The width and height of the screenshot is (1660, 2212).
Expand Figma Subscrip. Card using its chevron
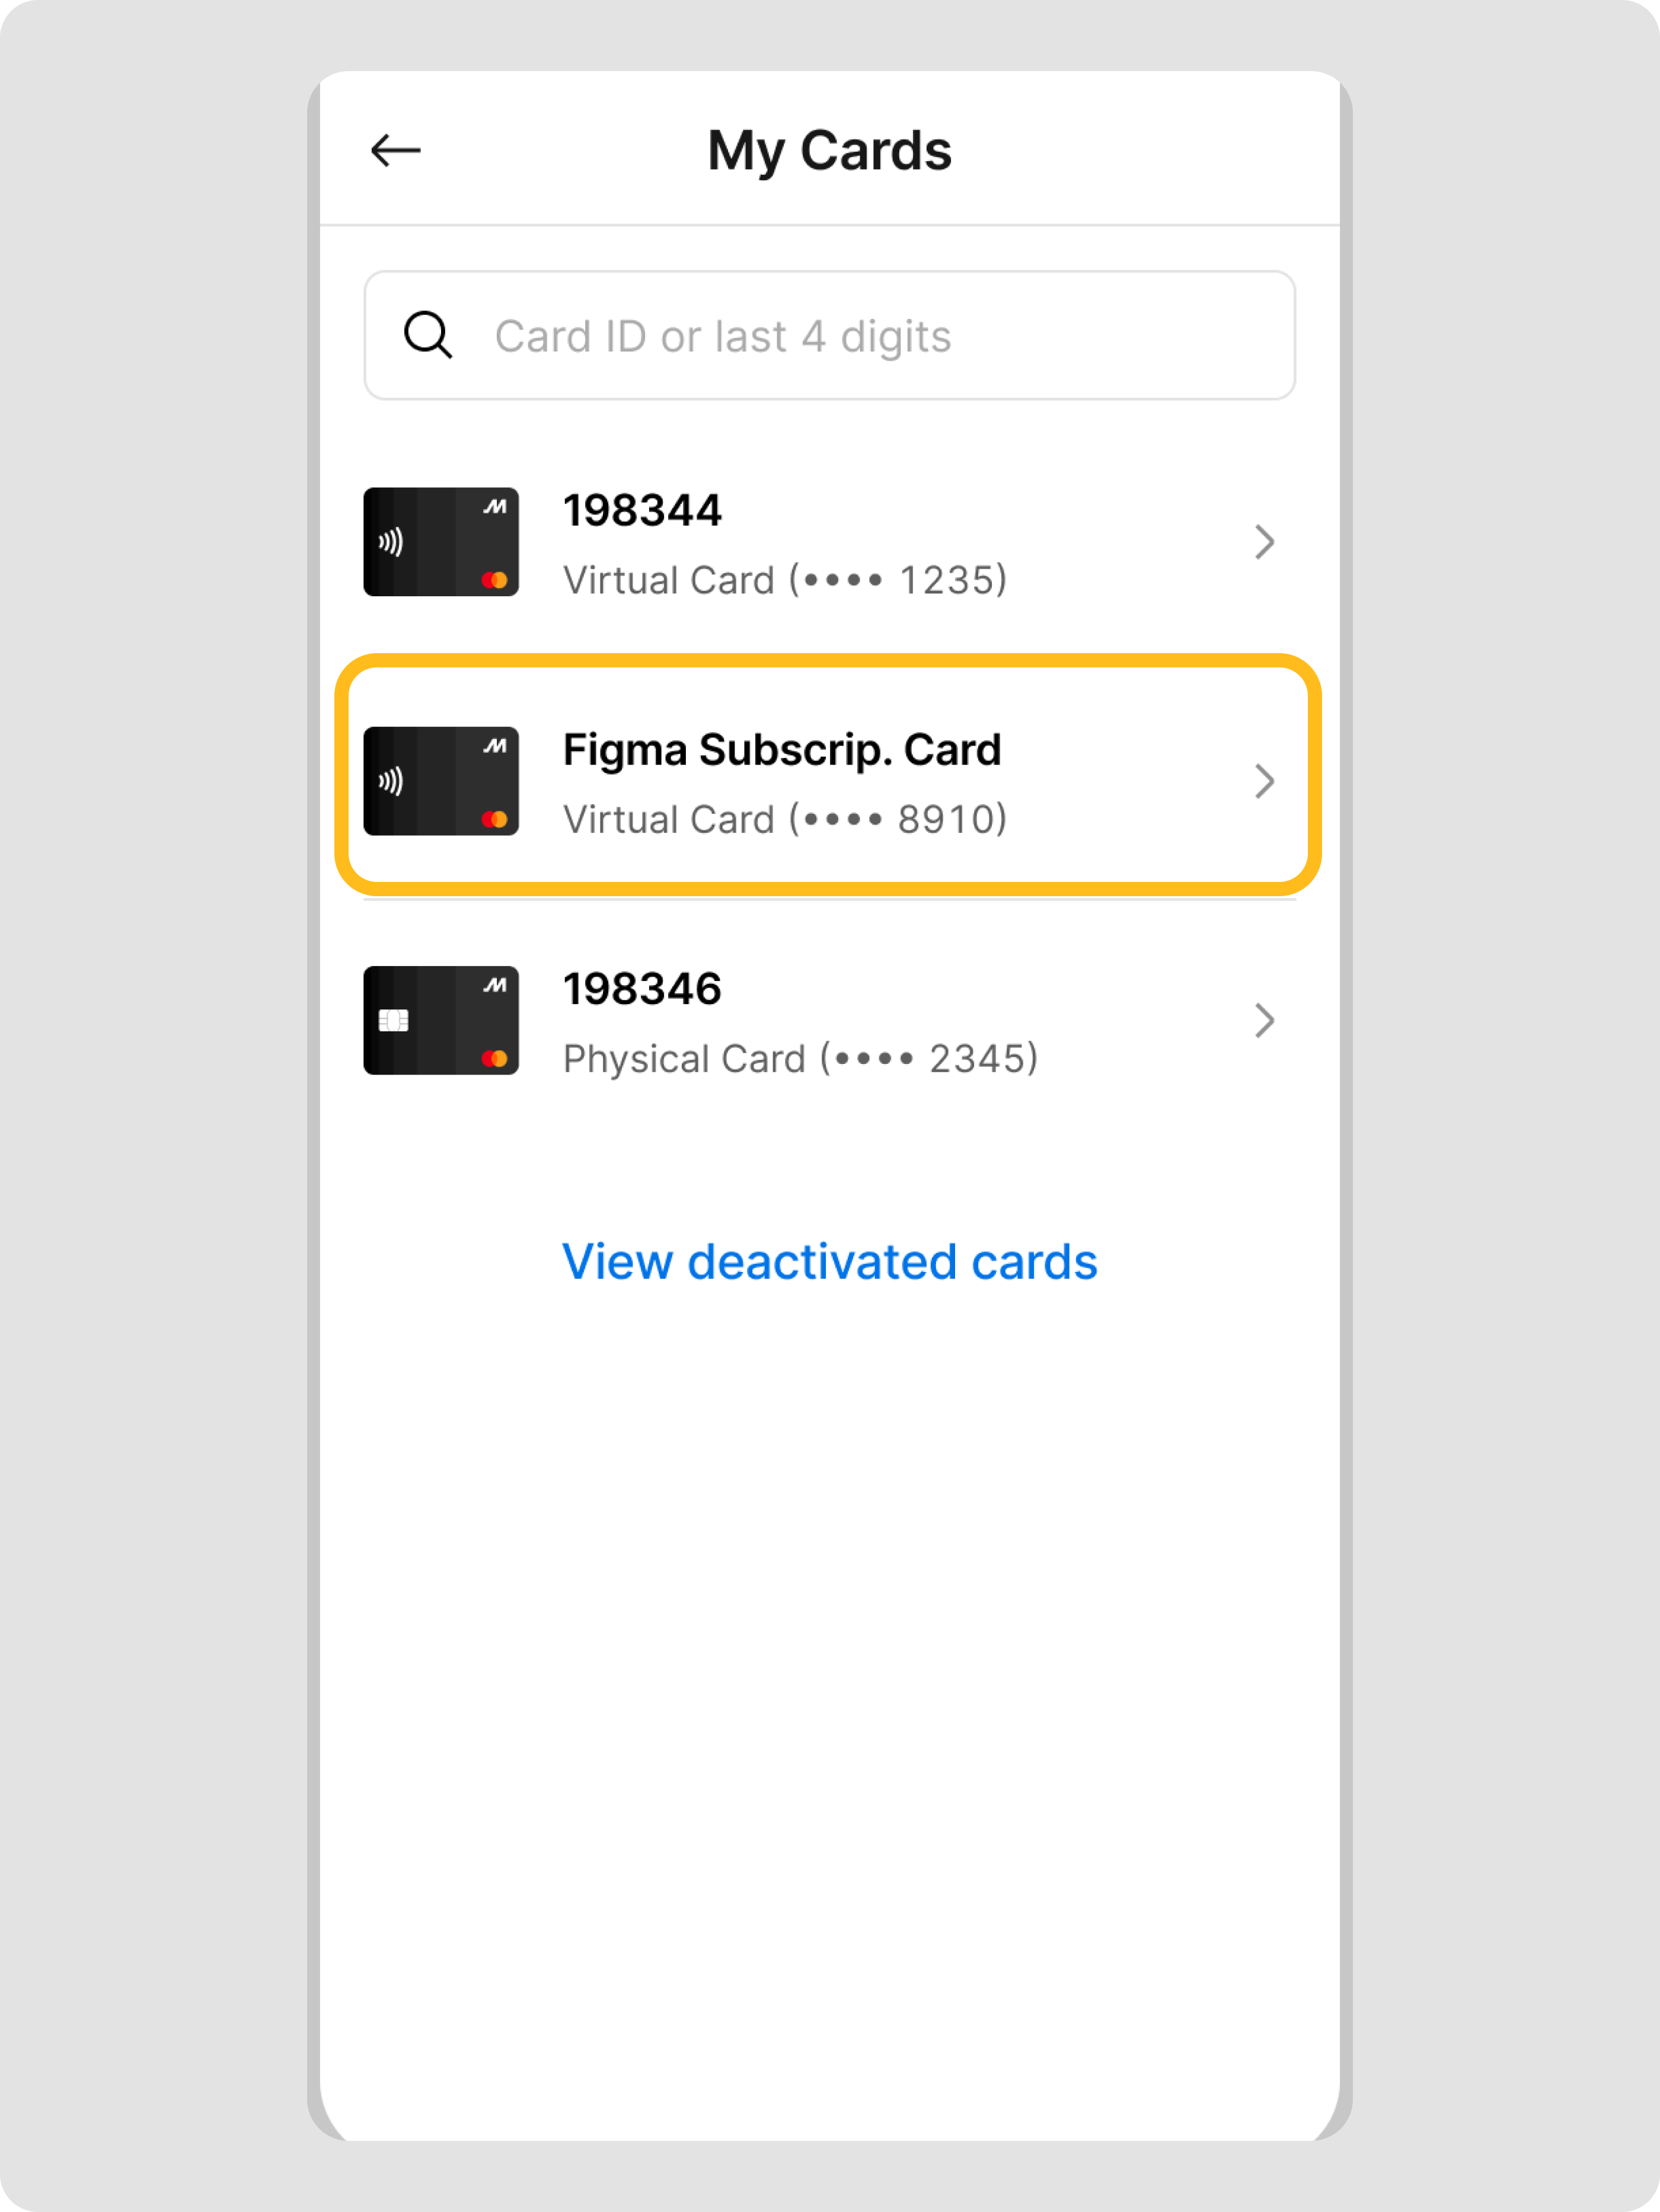pos(1264,781)
